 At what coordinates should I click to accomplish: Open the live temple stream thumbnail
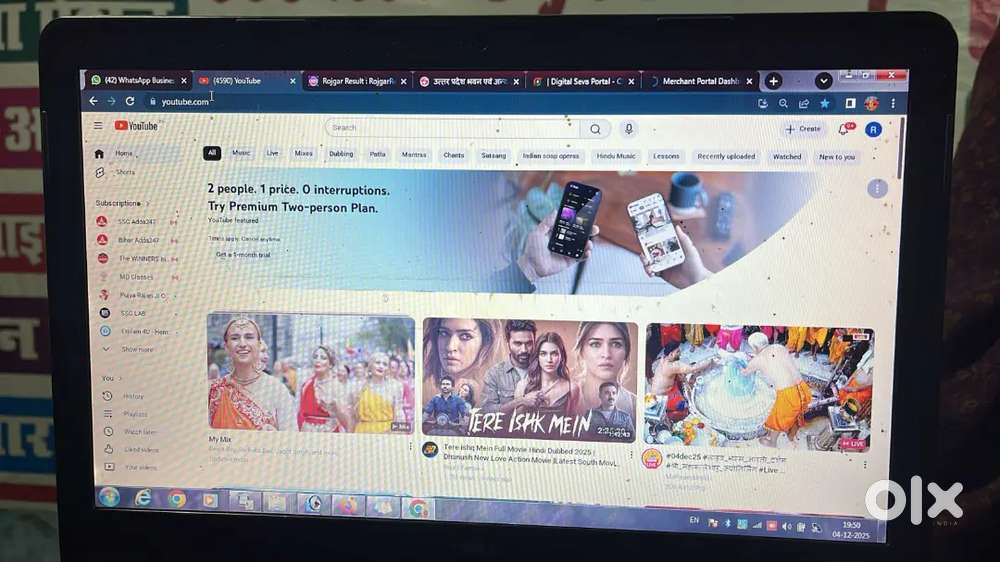click(759, 387)
